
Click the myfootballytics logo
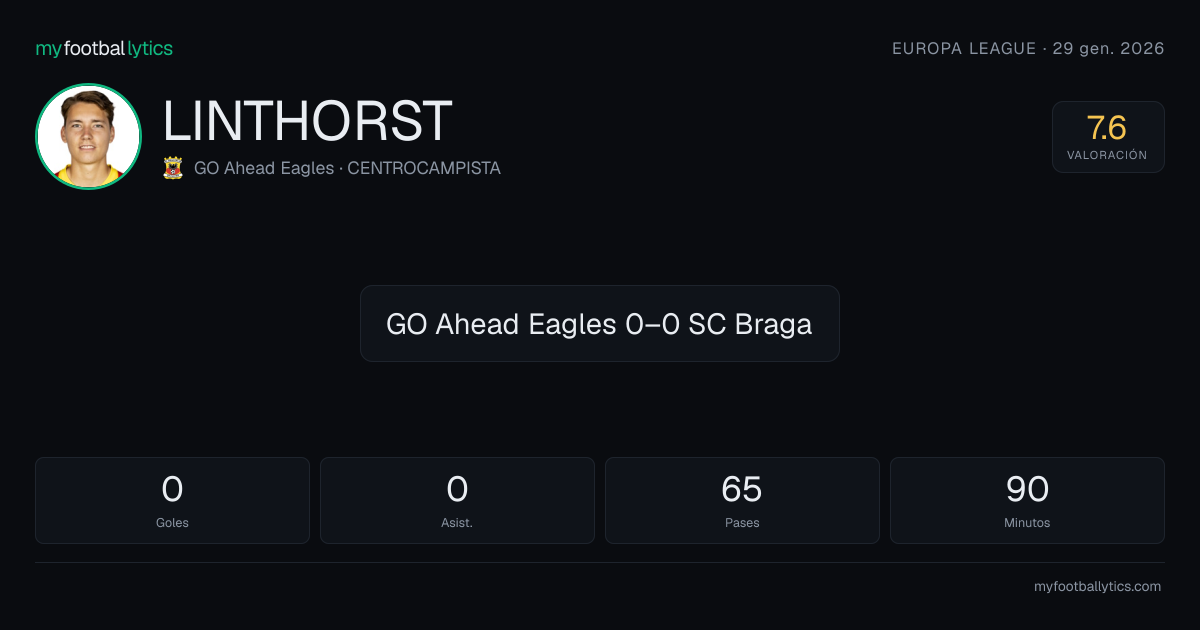[104, 48]
